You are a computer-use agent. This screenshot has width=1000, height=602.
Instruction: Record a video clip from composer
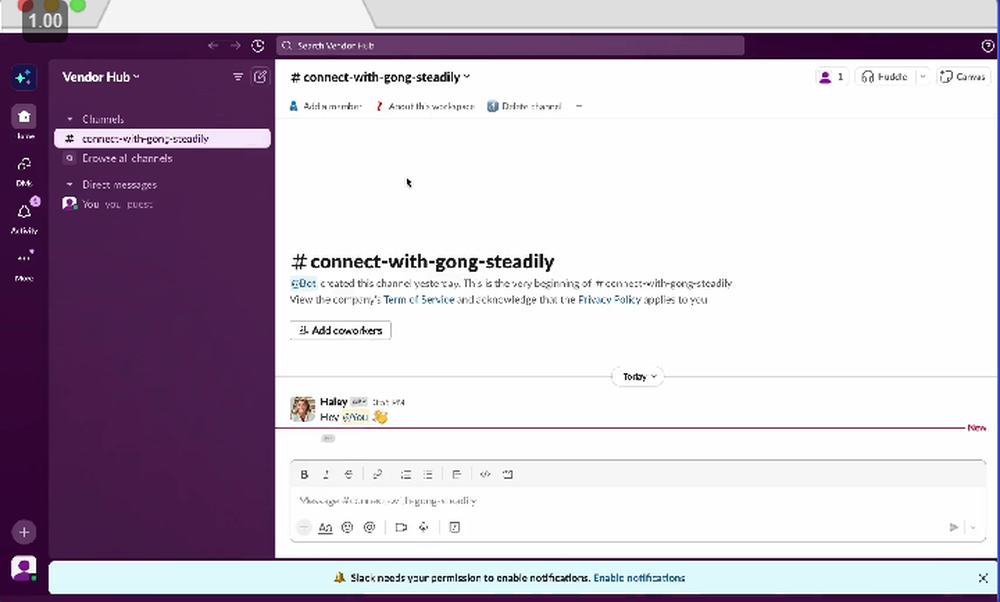click(401, 527)
